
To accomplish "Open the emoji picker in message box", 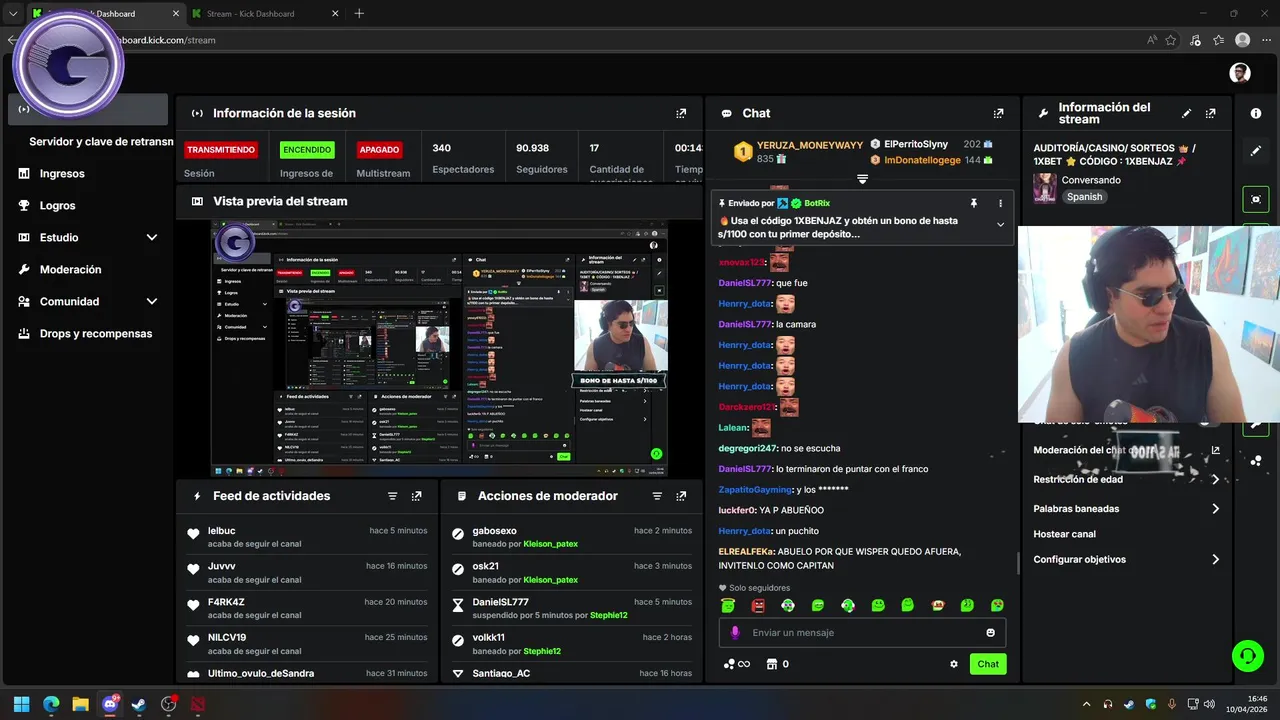I will point(991,633).
